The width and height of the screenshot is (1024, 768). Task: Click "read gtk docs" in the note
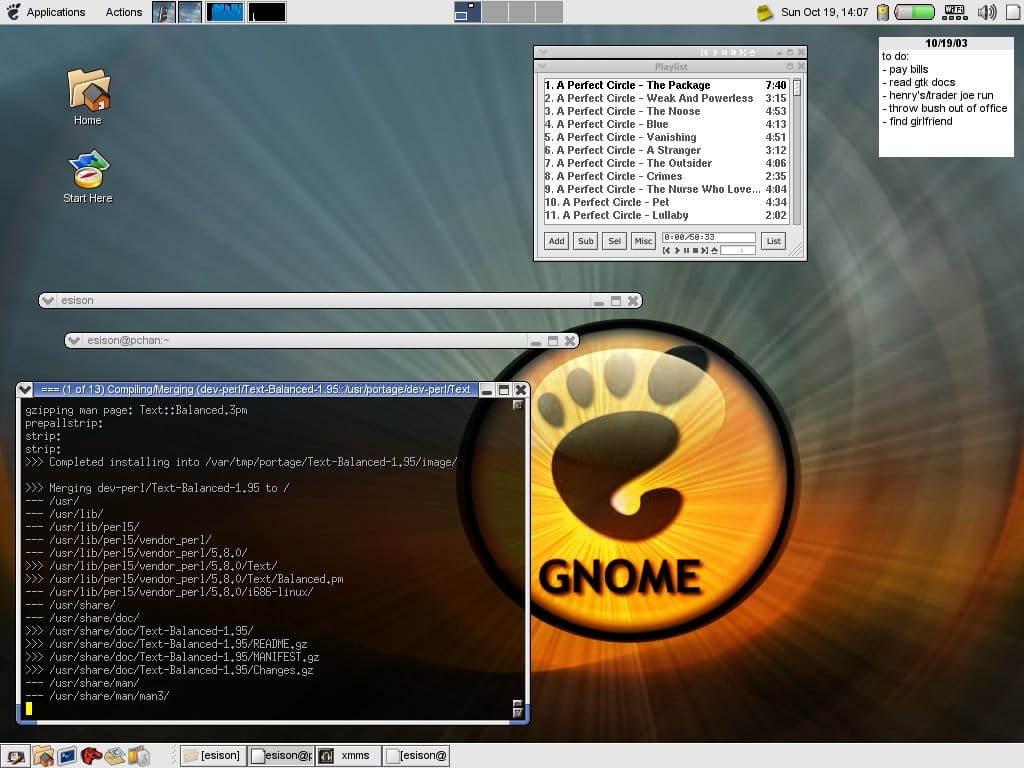(x=922, y=82)
